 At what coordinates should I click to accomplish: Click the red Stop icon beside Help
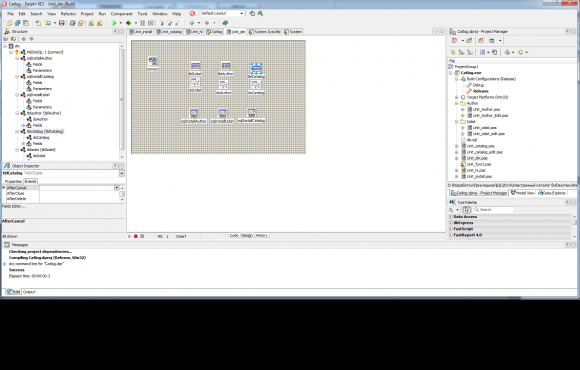pos(192,14)
